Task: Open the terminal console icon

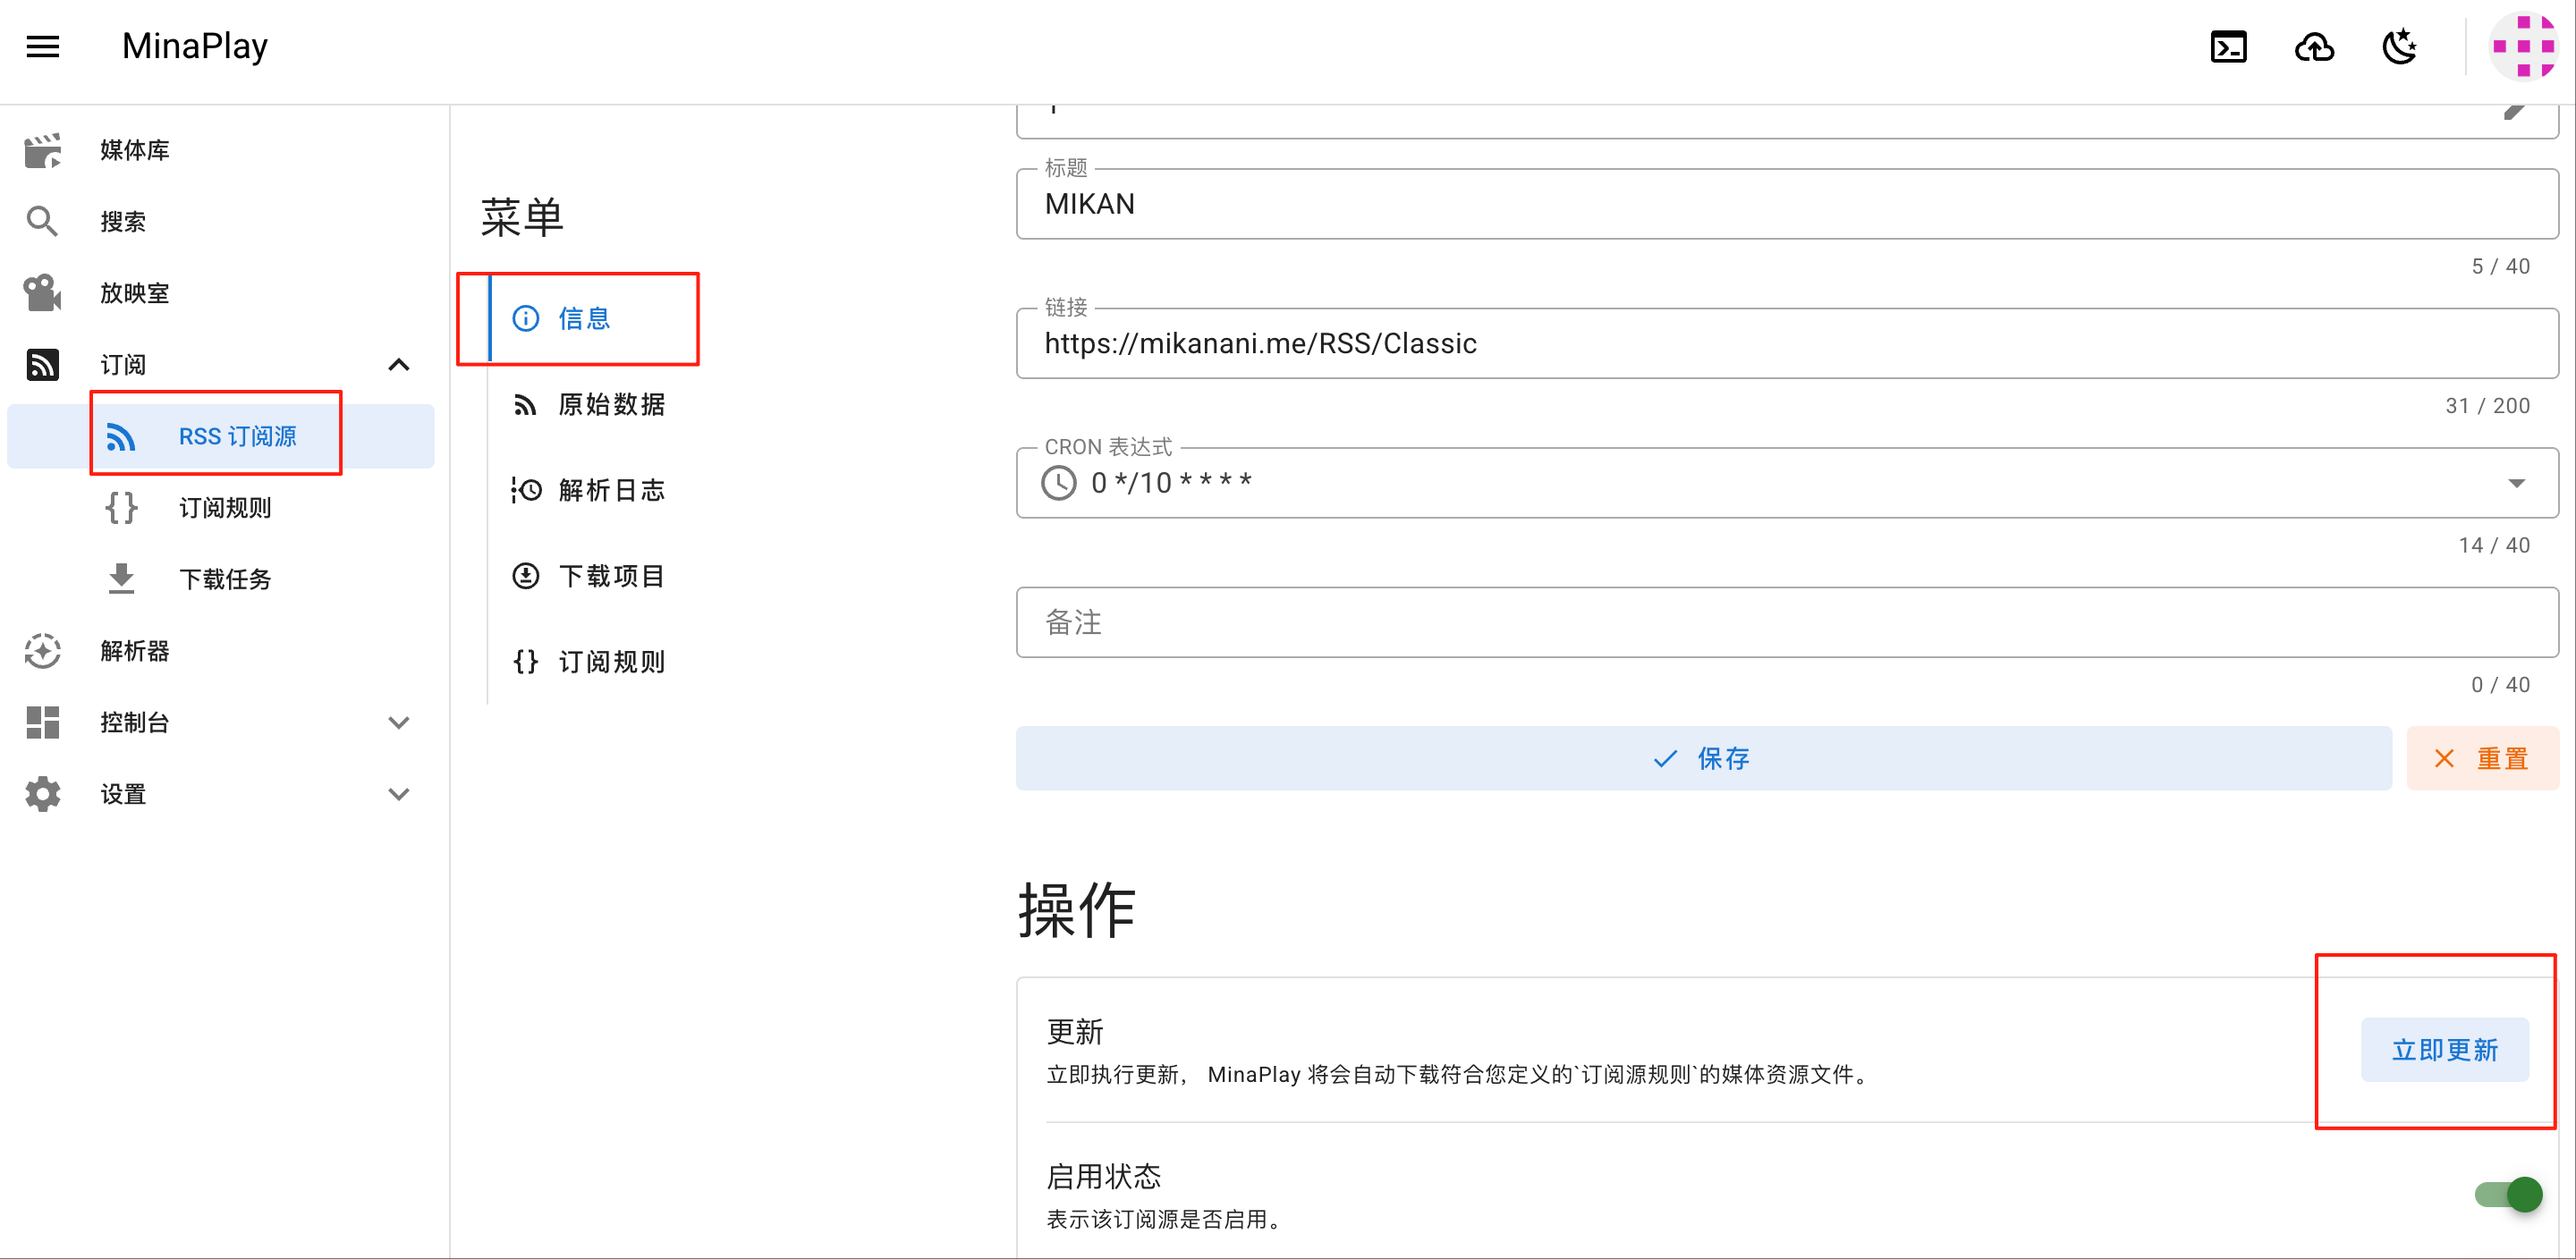Action: (2228, 47)
